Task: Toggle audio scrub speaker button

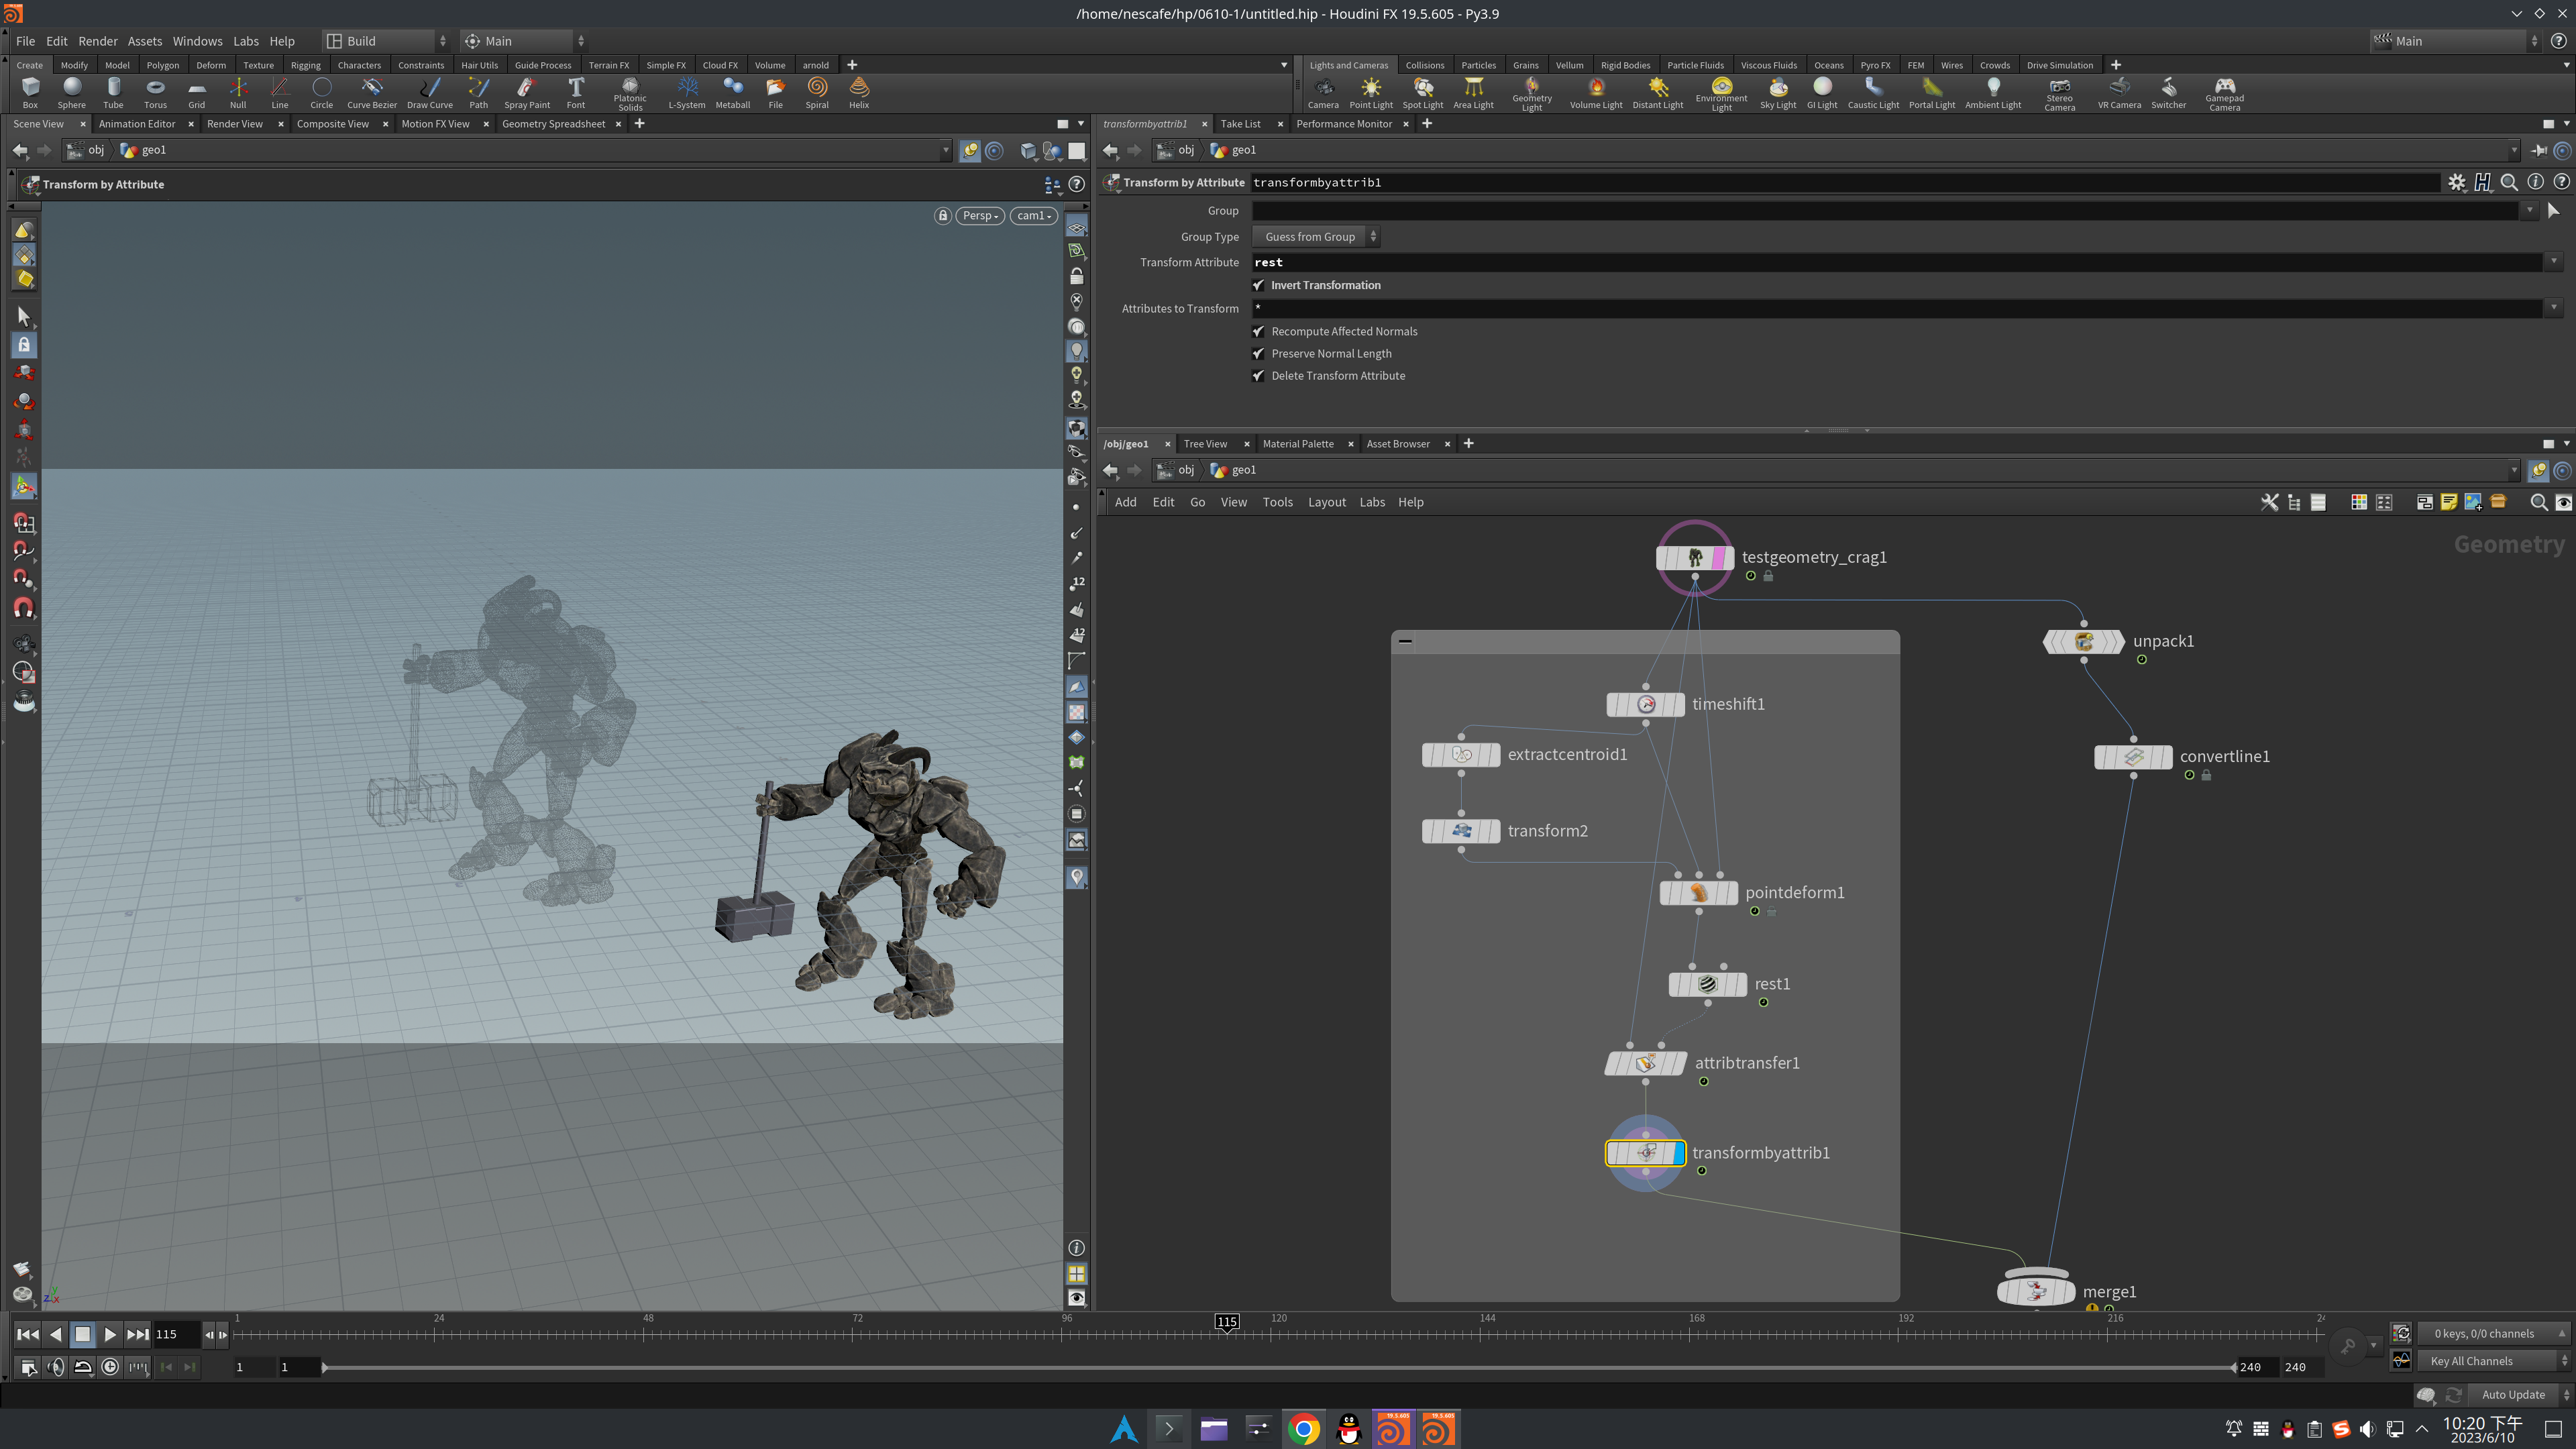Action: click(x=56, y=1367)
